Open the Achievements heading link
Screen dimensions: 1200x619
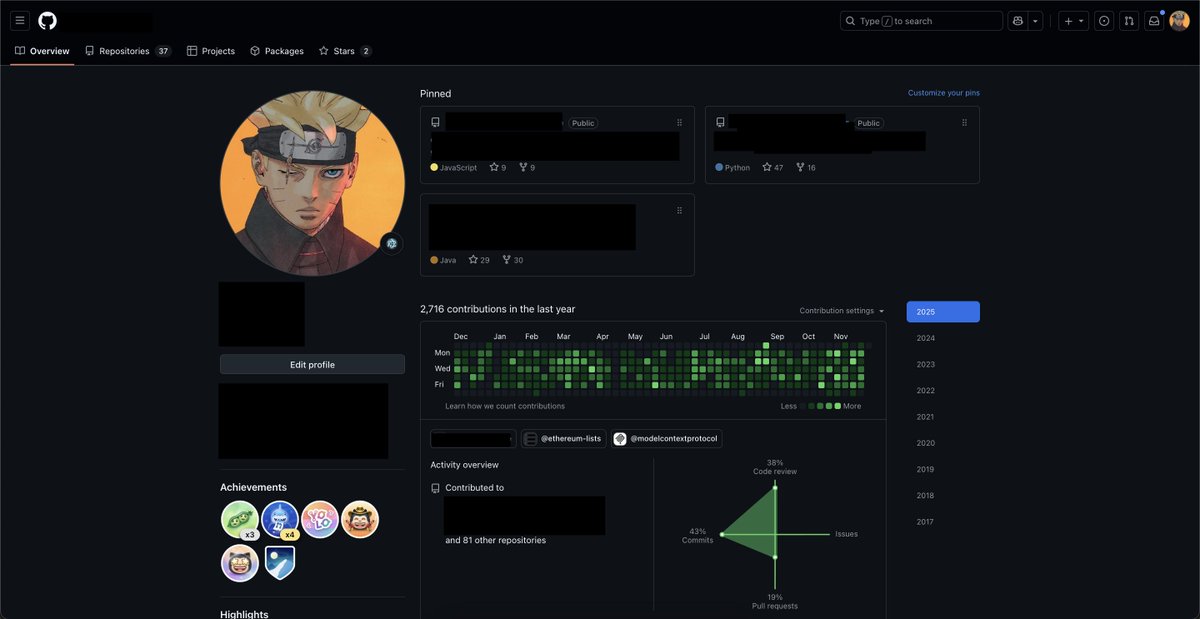[x=253, y=487]
